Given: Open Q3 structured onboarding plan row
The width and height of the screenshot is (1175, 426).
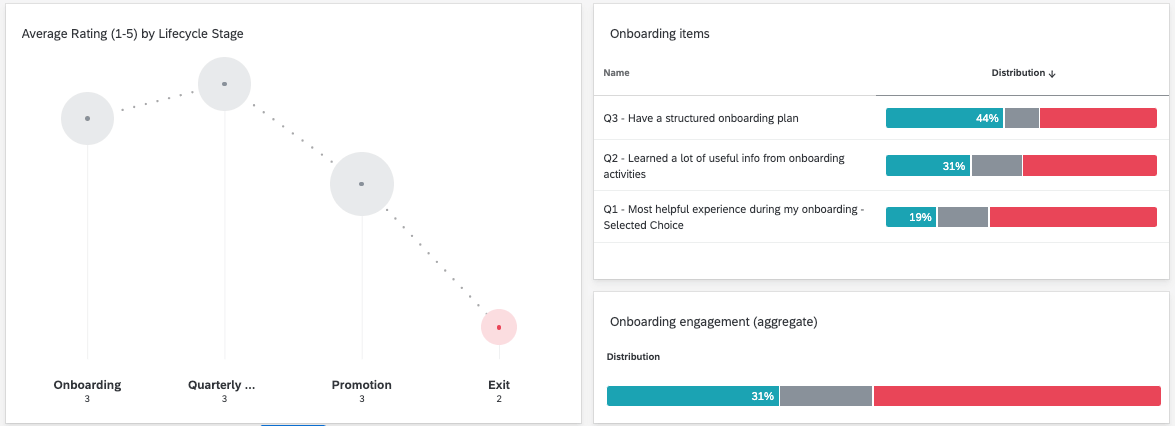Looking at the screenshot, I should [701, 118].
